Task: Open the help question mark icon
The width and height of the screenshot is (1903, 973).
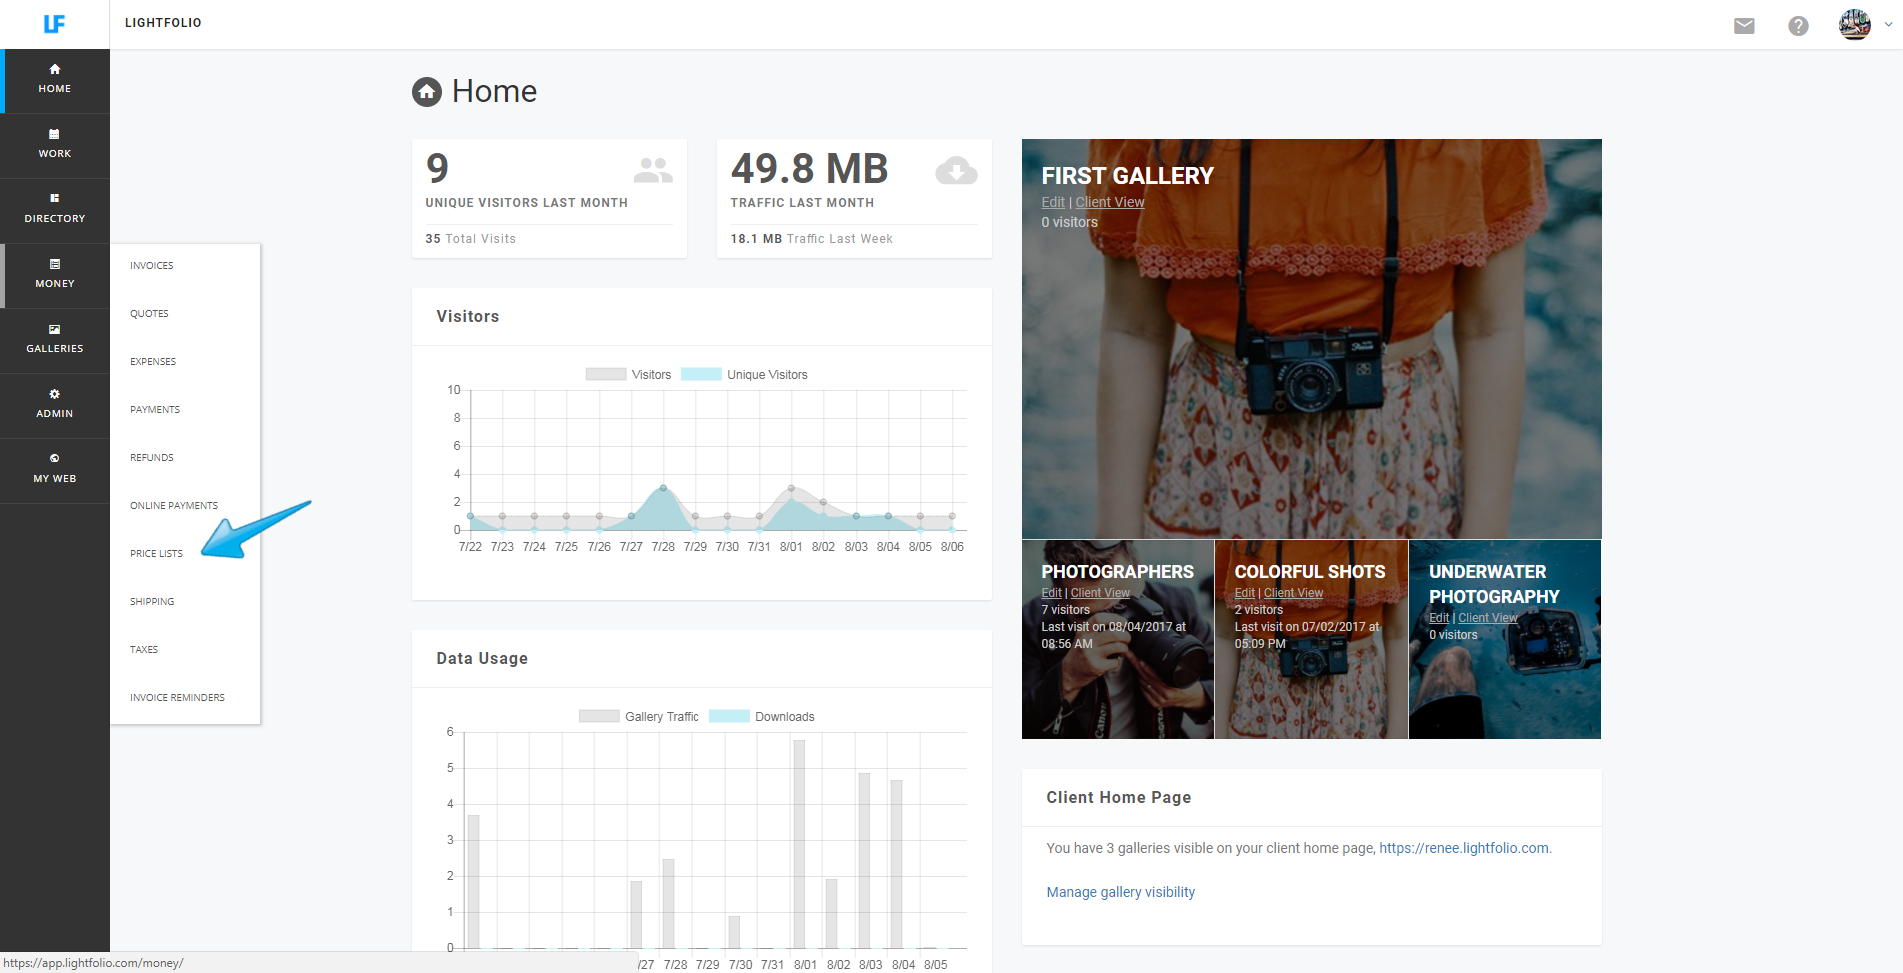Action: 1798,26
